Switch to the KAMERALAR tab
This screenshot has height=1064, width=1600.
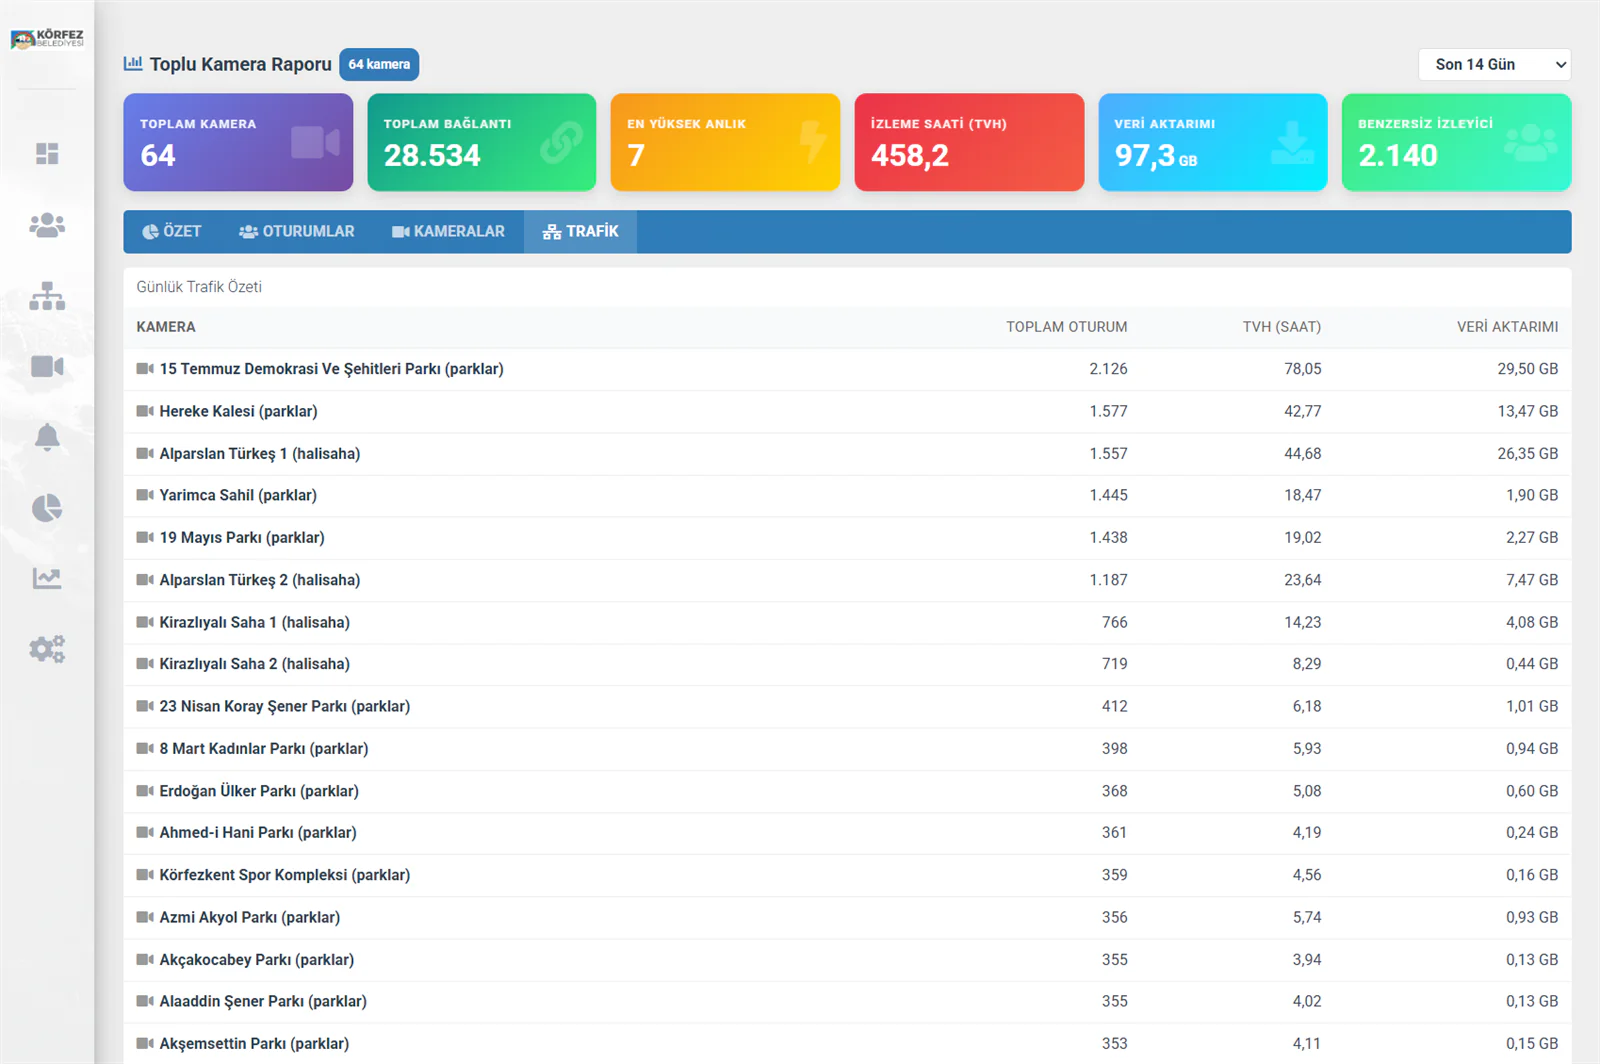point(448,231)
